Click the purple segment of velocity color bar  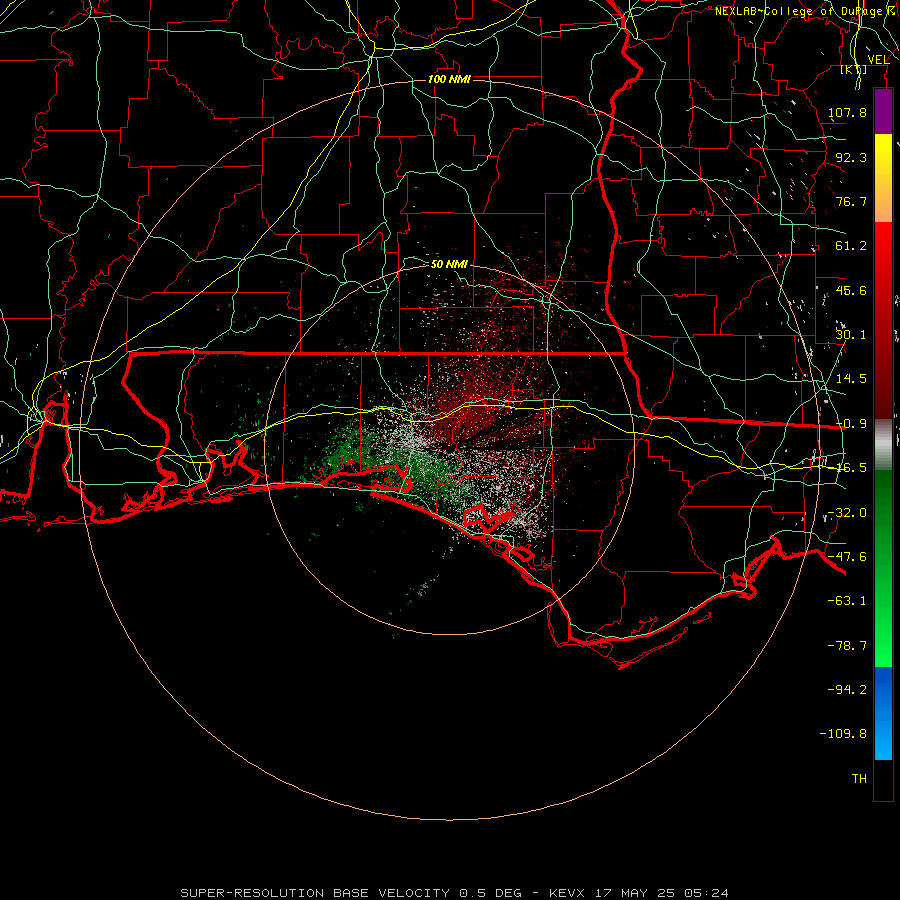[x=883, y=112]
